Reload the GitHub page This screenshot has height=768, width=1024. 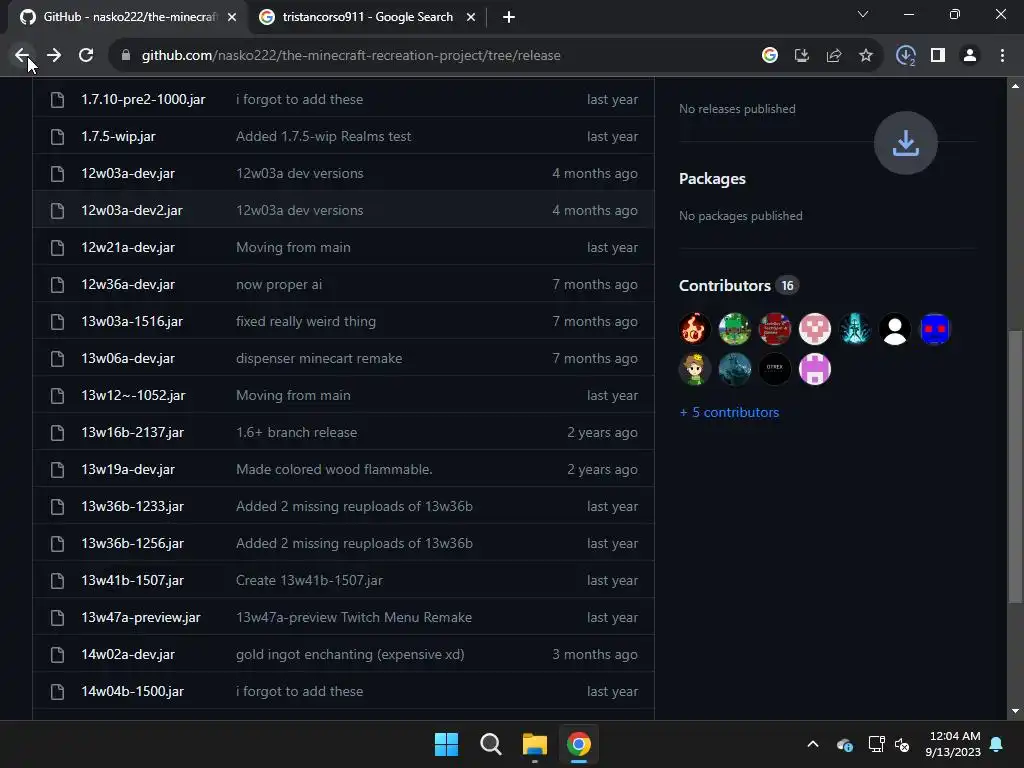click(x=86, y=56)
